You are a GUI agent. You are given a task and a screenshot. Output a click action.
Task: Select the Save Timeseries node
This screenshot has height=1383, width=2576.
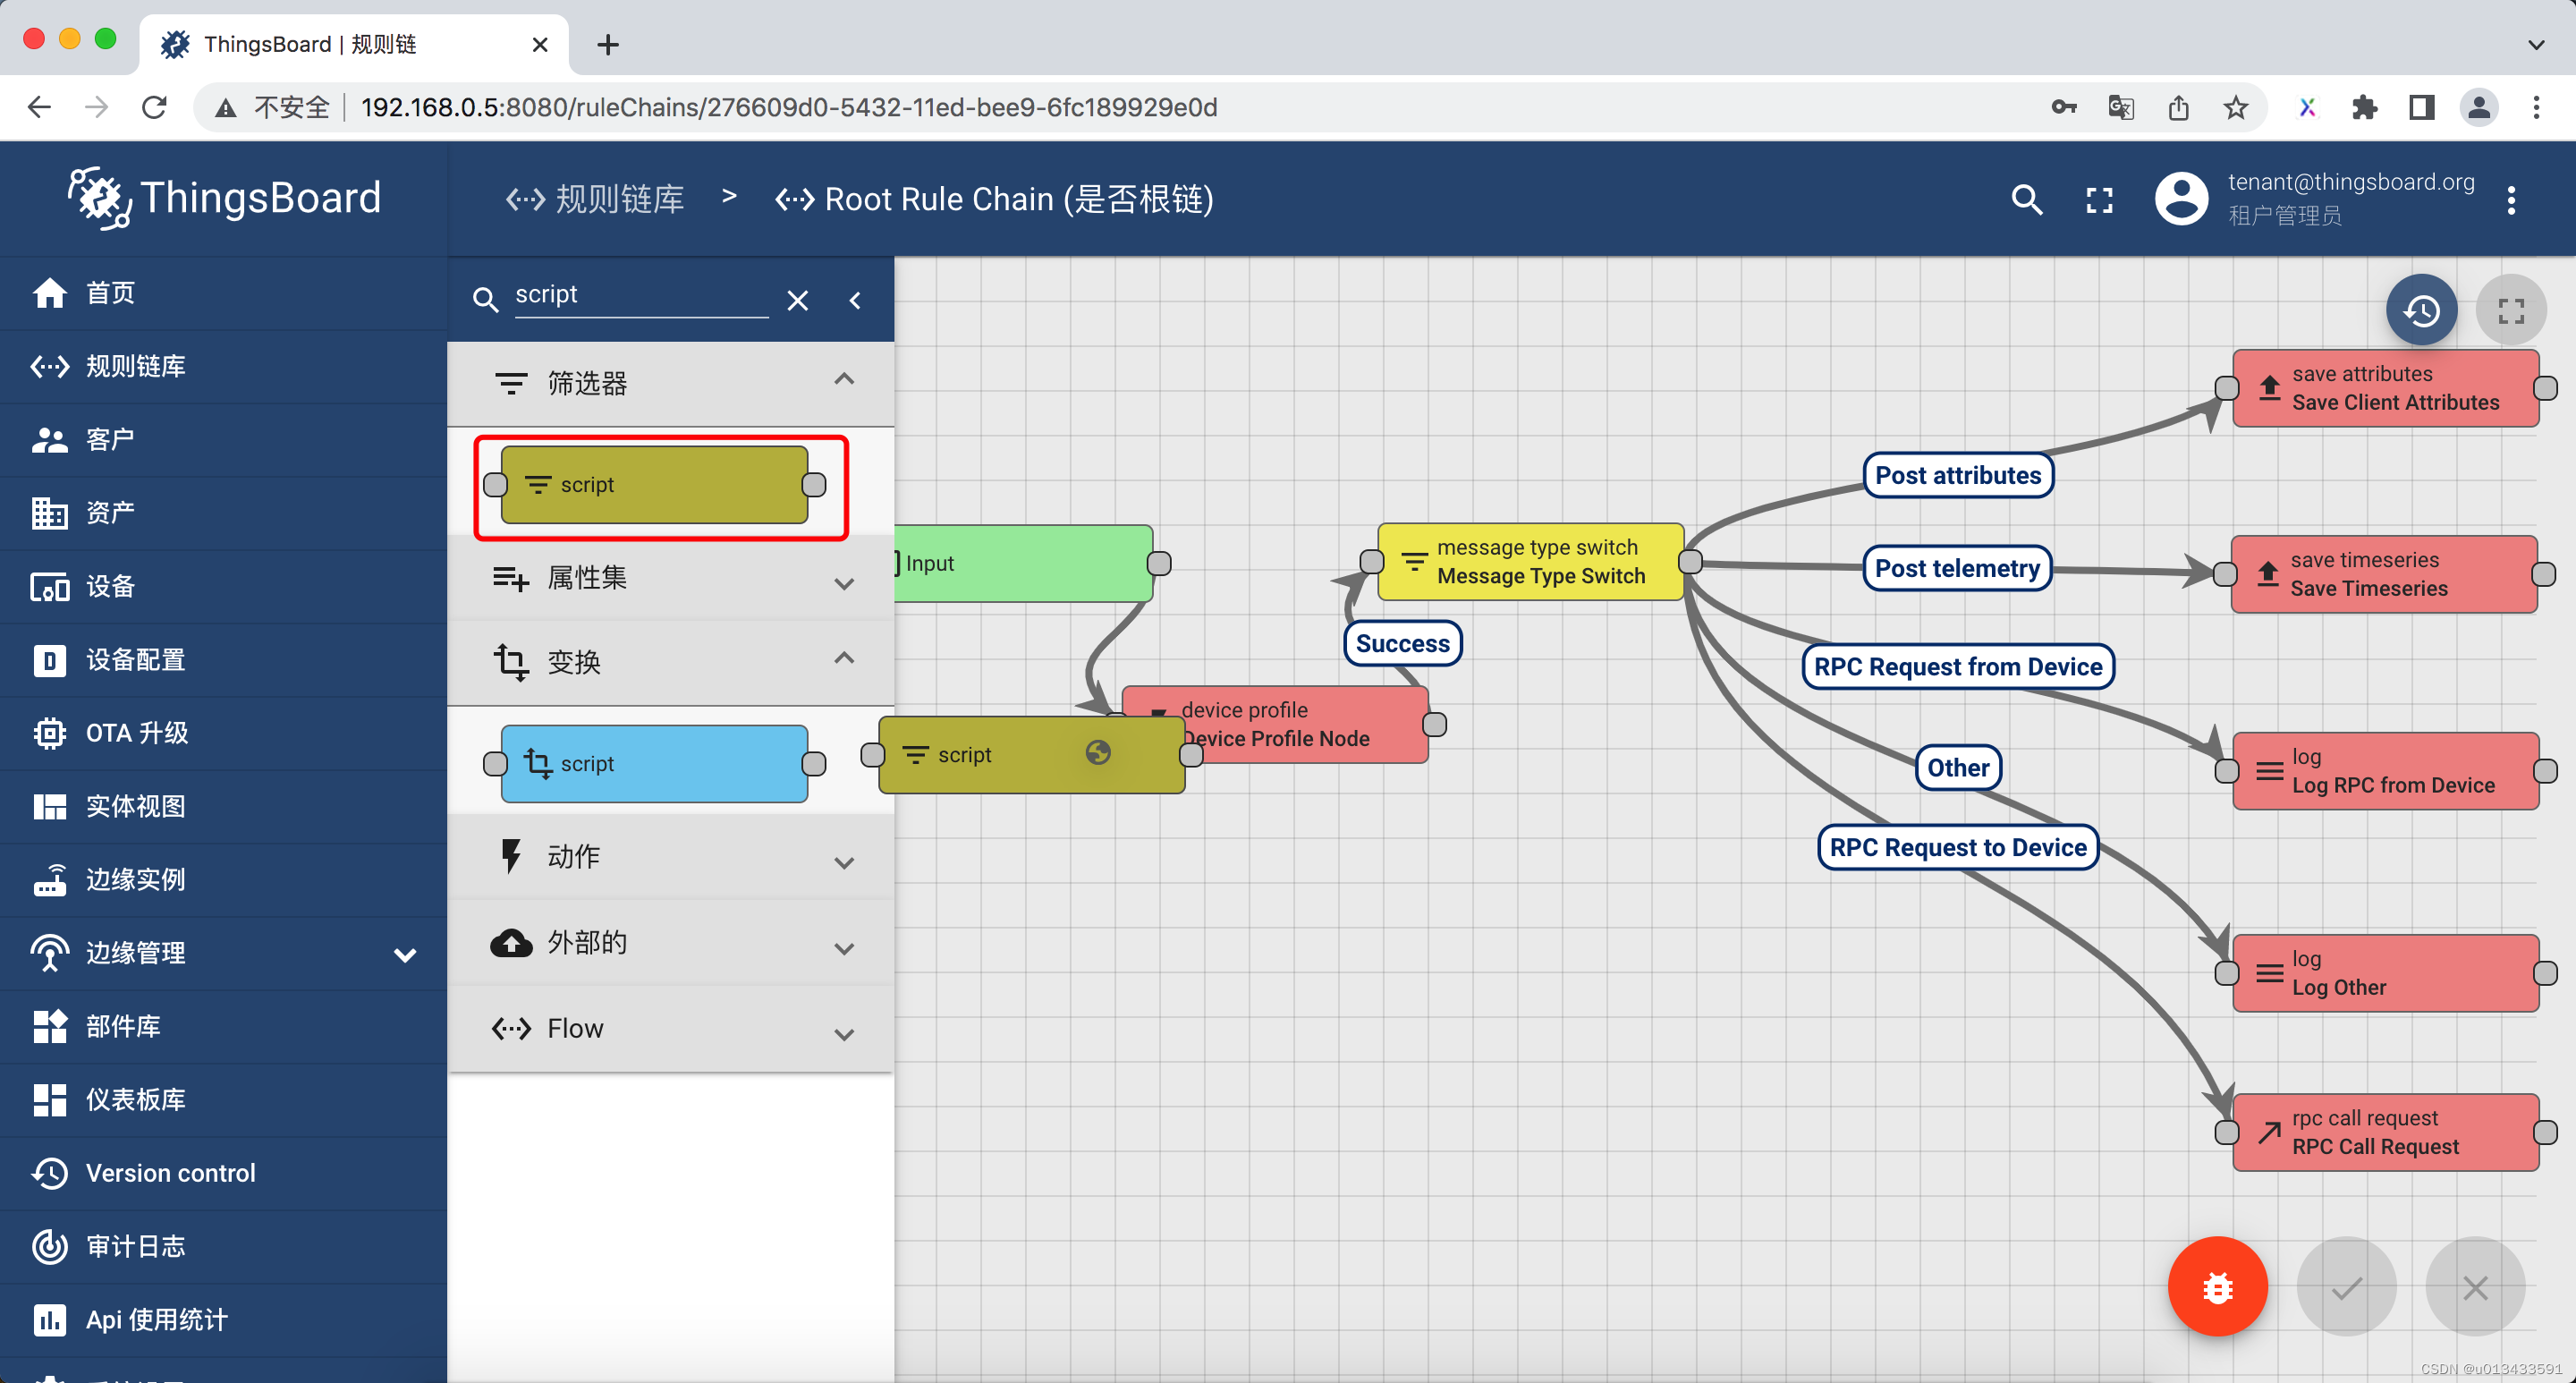point(2383,574)
